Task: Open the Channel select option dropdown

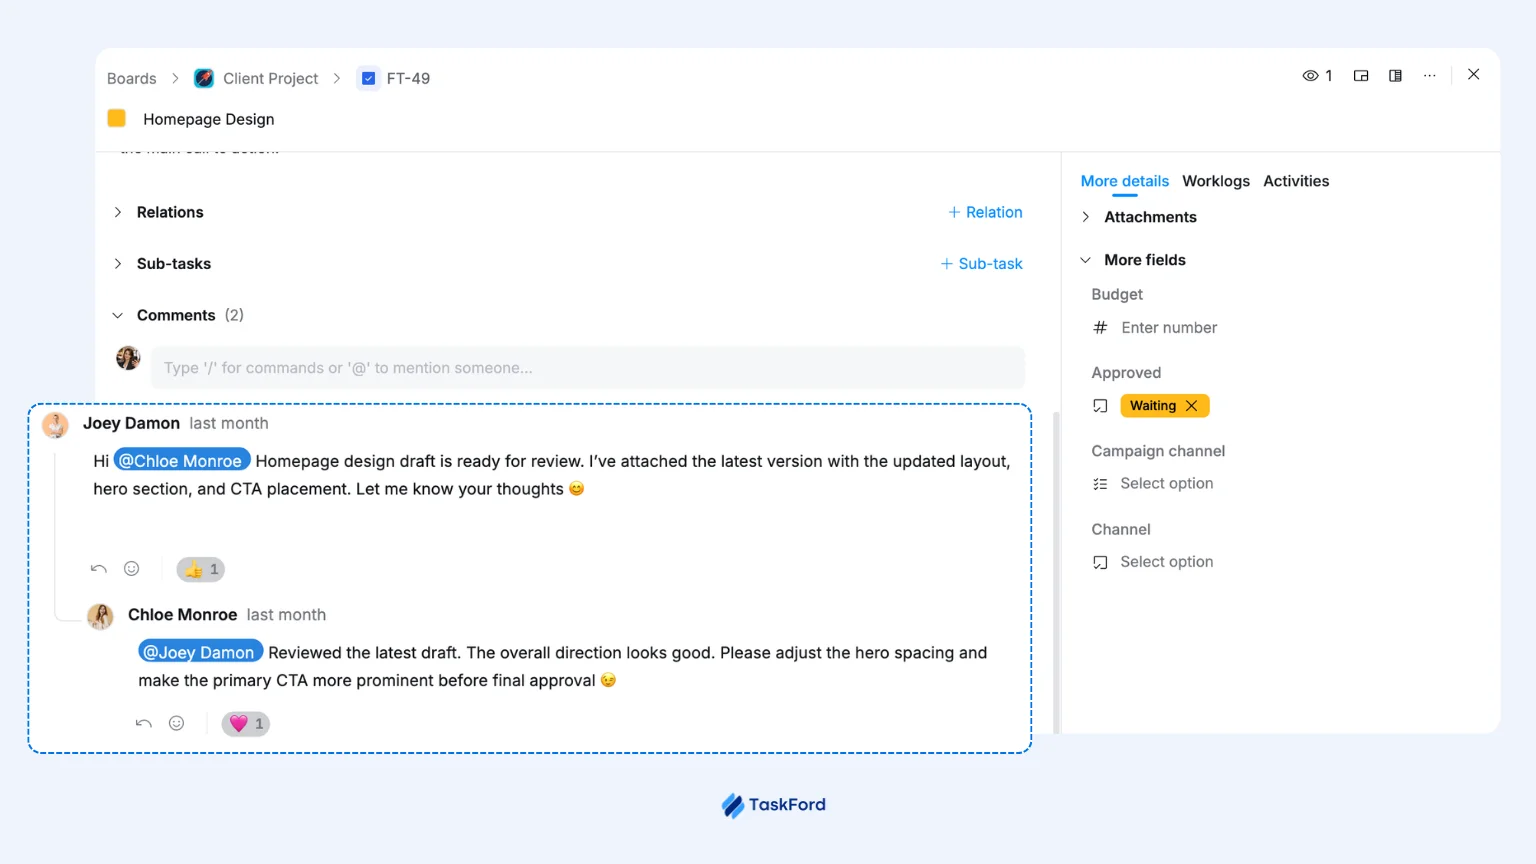Action: [x=1166, y=562]
